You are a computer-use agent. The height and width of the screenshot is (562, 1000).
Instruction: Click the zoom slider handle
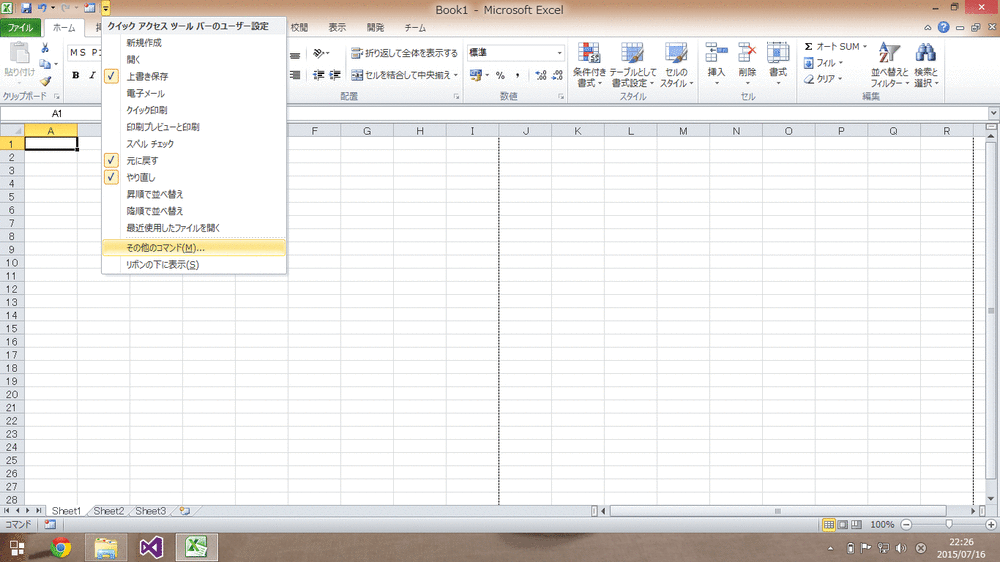point(949,524)
